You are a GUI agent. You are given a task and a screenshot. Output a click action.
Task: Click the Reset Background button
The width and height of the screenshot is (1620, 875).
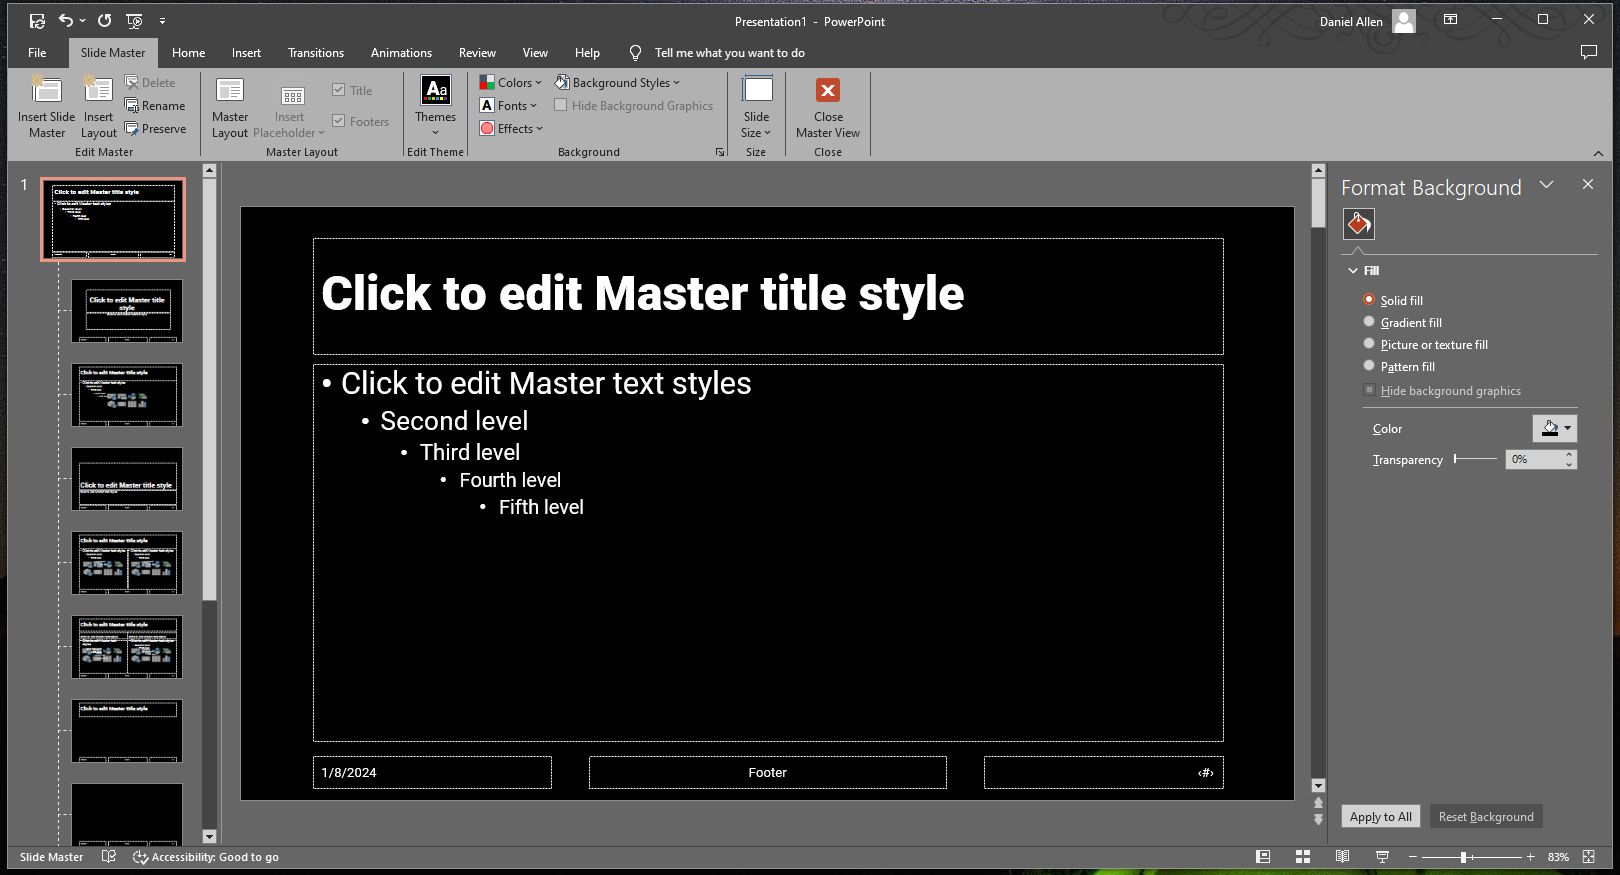pyautogui.click(x=1485, y=817)
